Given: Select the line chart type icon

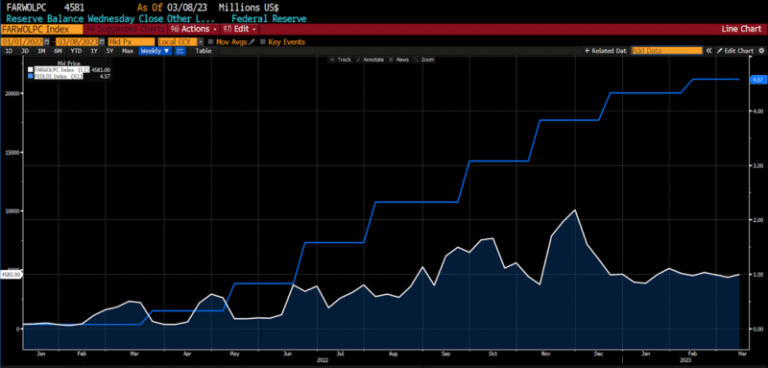Looking at the screenshot, I should pyautogui.click(x=180, y=50).
